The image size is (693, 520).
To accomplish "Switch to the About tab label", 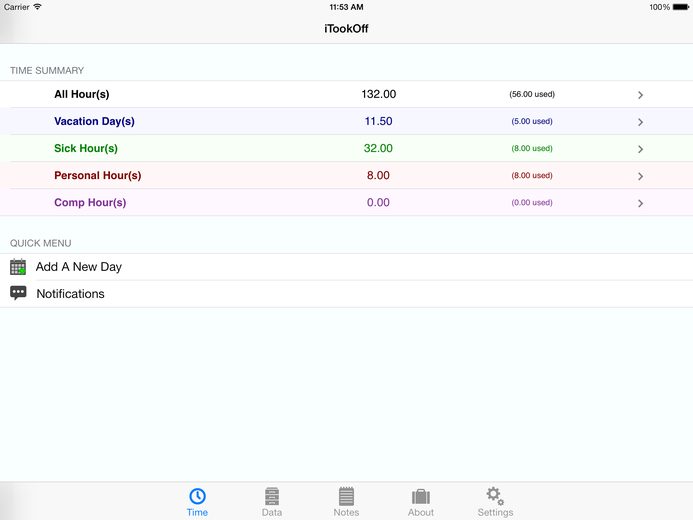I will click(x=421, y=512).
